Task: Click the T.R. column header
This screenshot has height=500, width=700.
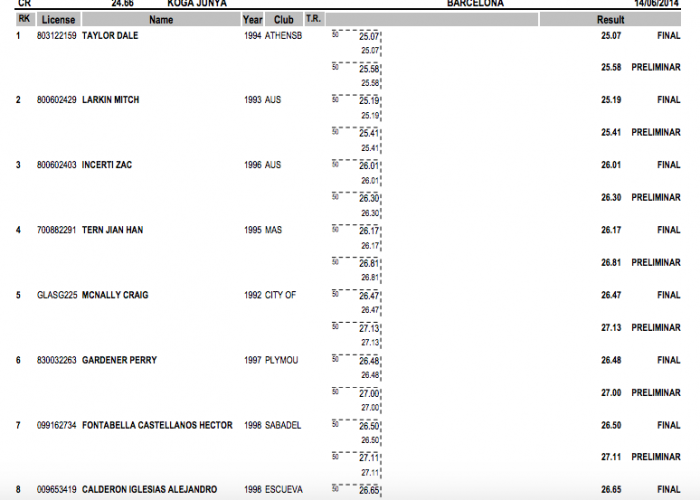Action: point(313,19)
